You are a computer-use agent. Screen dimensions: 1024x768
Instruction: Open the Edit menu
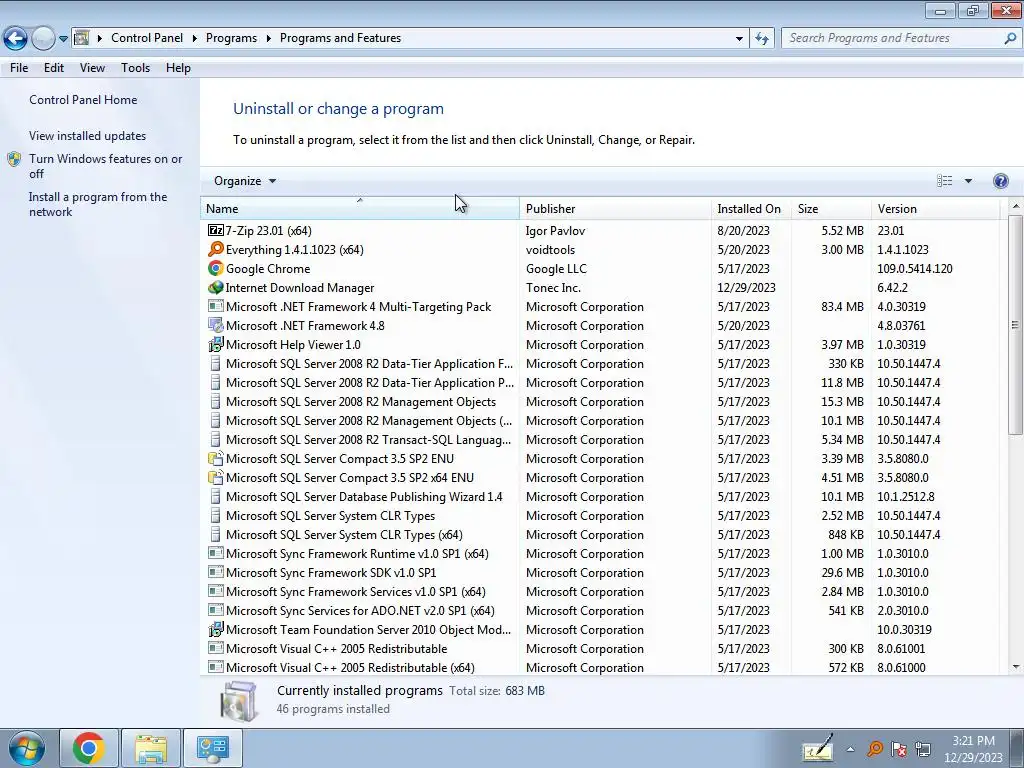click(x=54, y=68)
